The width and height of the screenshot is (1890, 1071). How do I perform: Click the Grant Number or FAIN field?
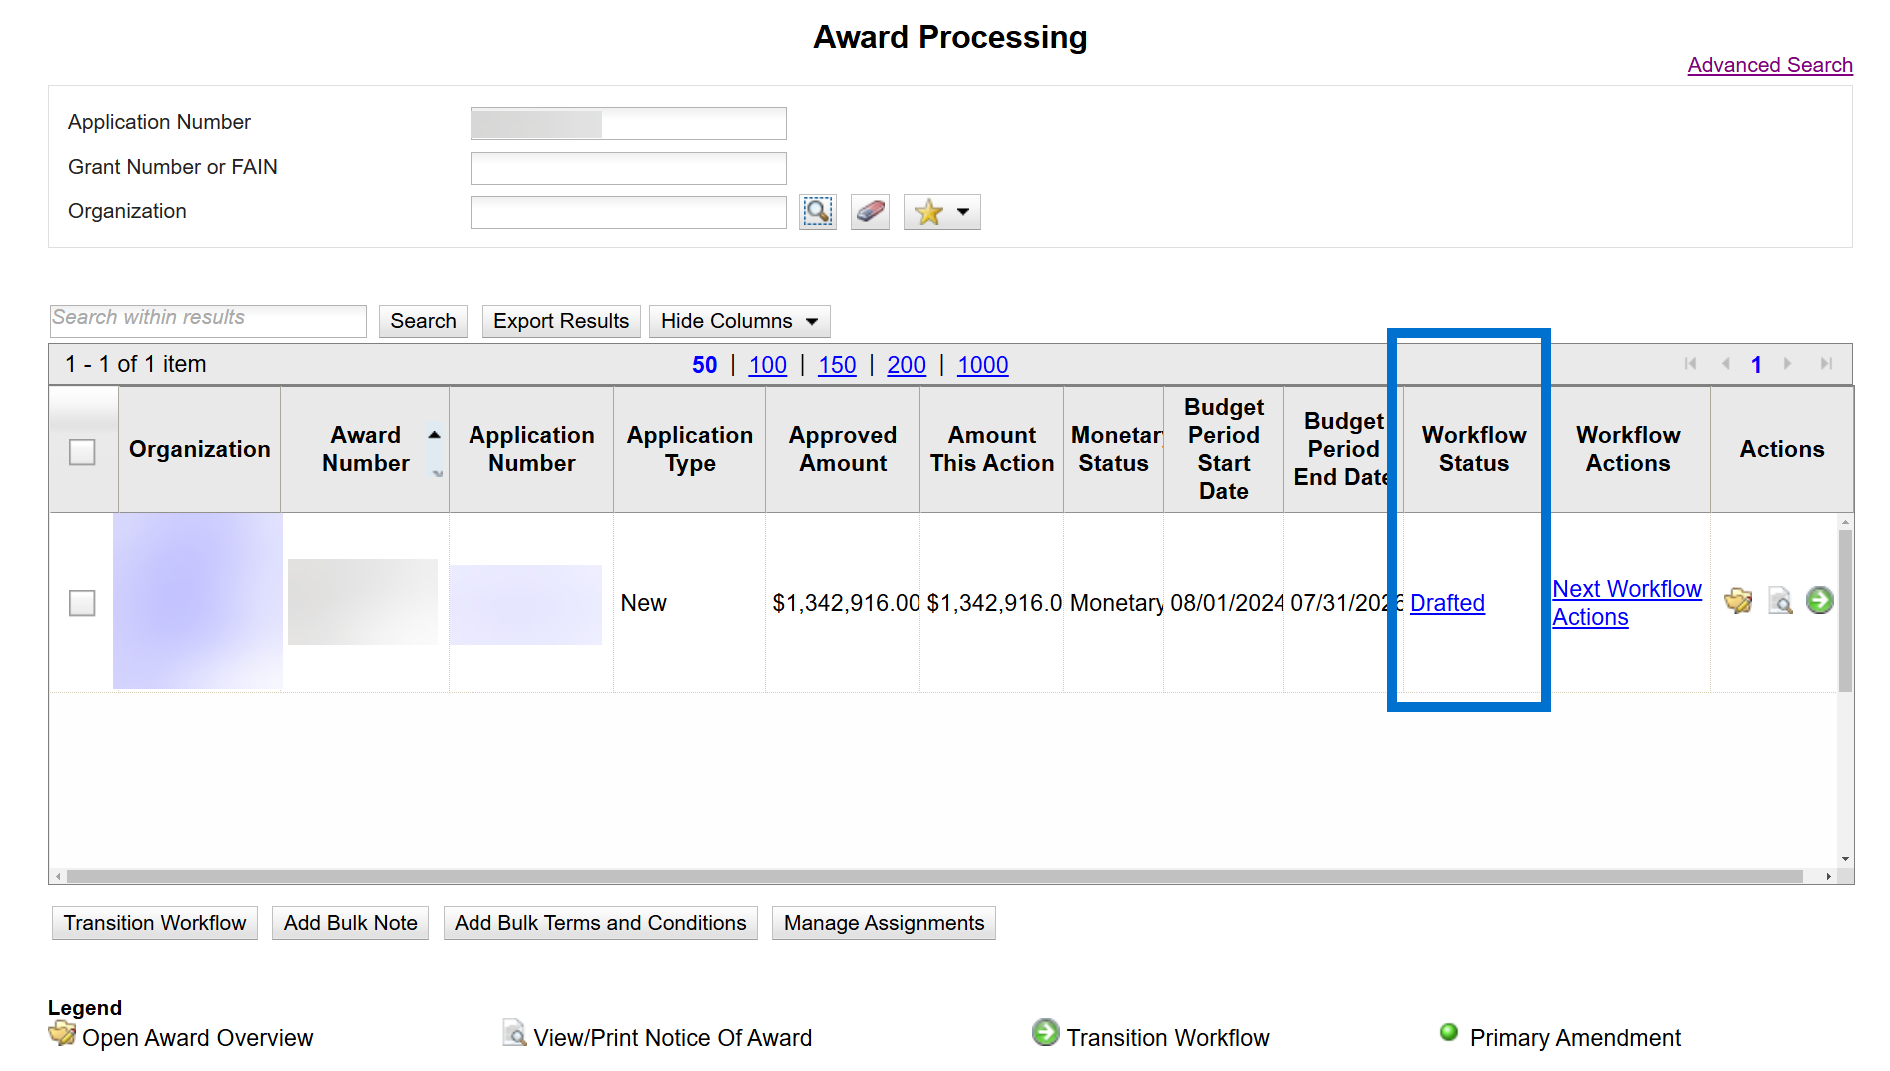[x=628, y=168]
